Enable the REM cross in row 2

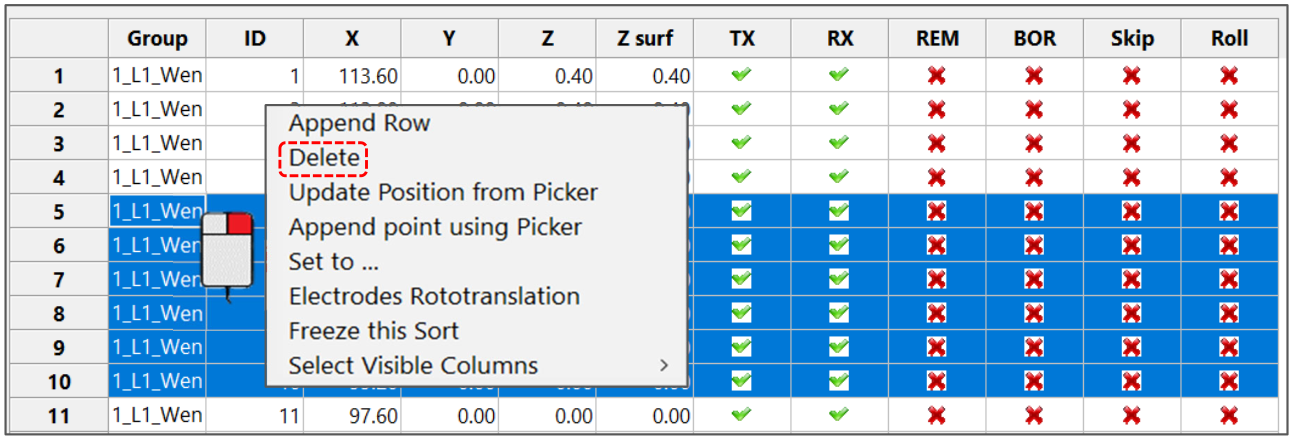(936, 109)
